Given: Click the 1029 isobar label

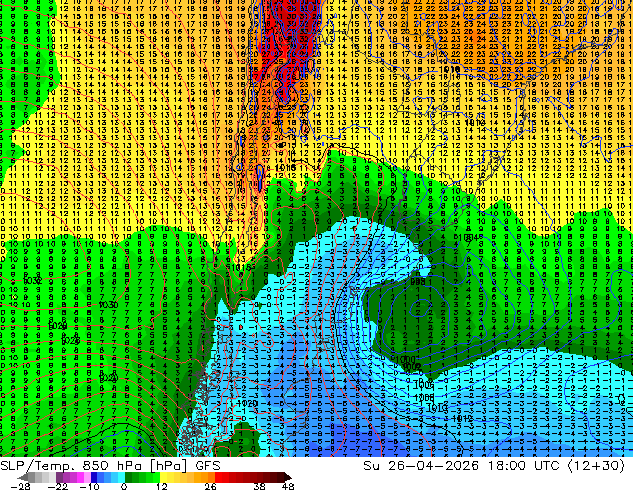Looking at the screenshot, I should (58, 326).
